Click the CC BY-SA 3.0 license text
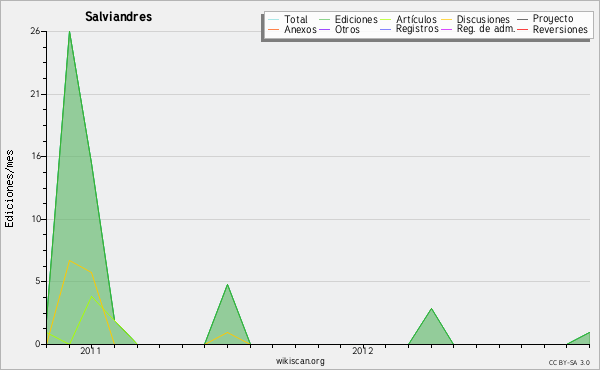This screenshot has height=370, width=600. coord(569,363)
